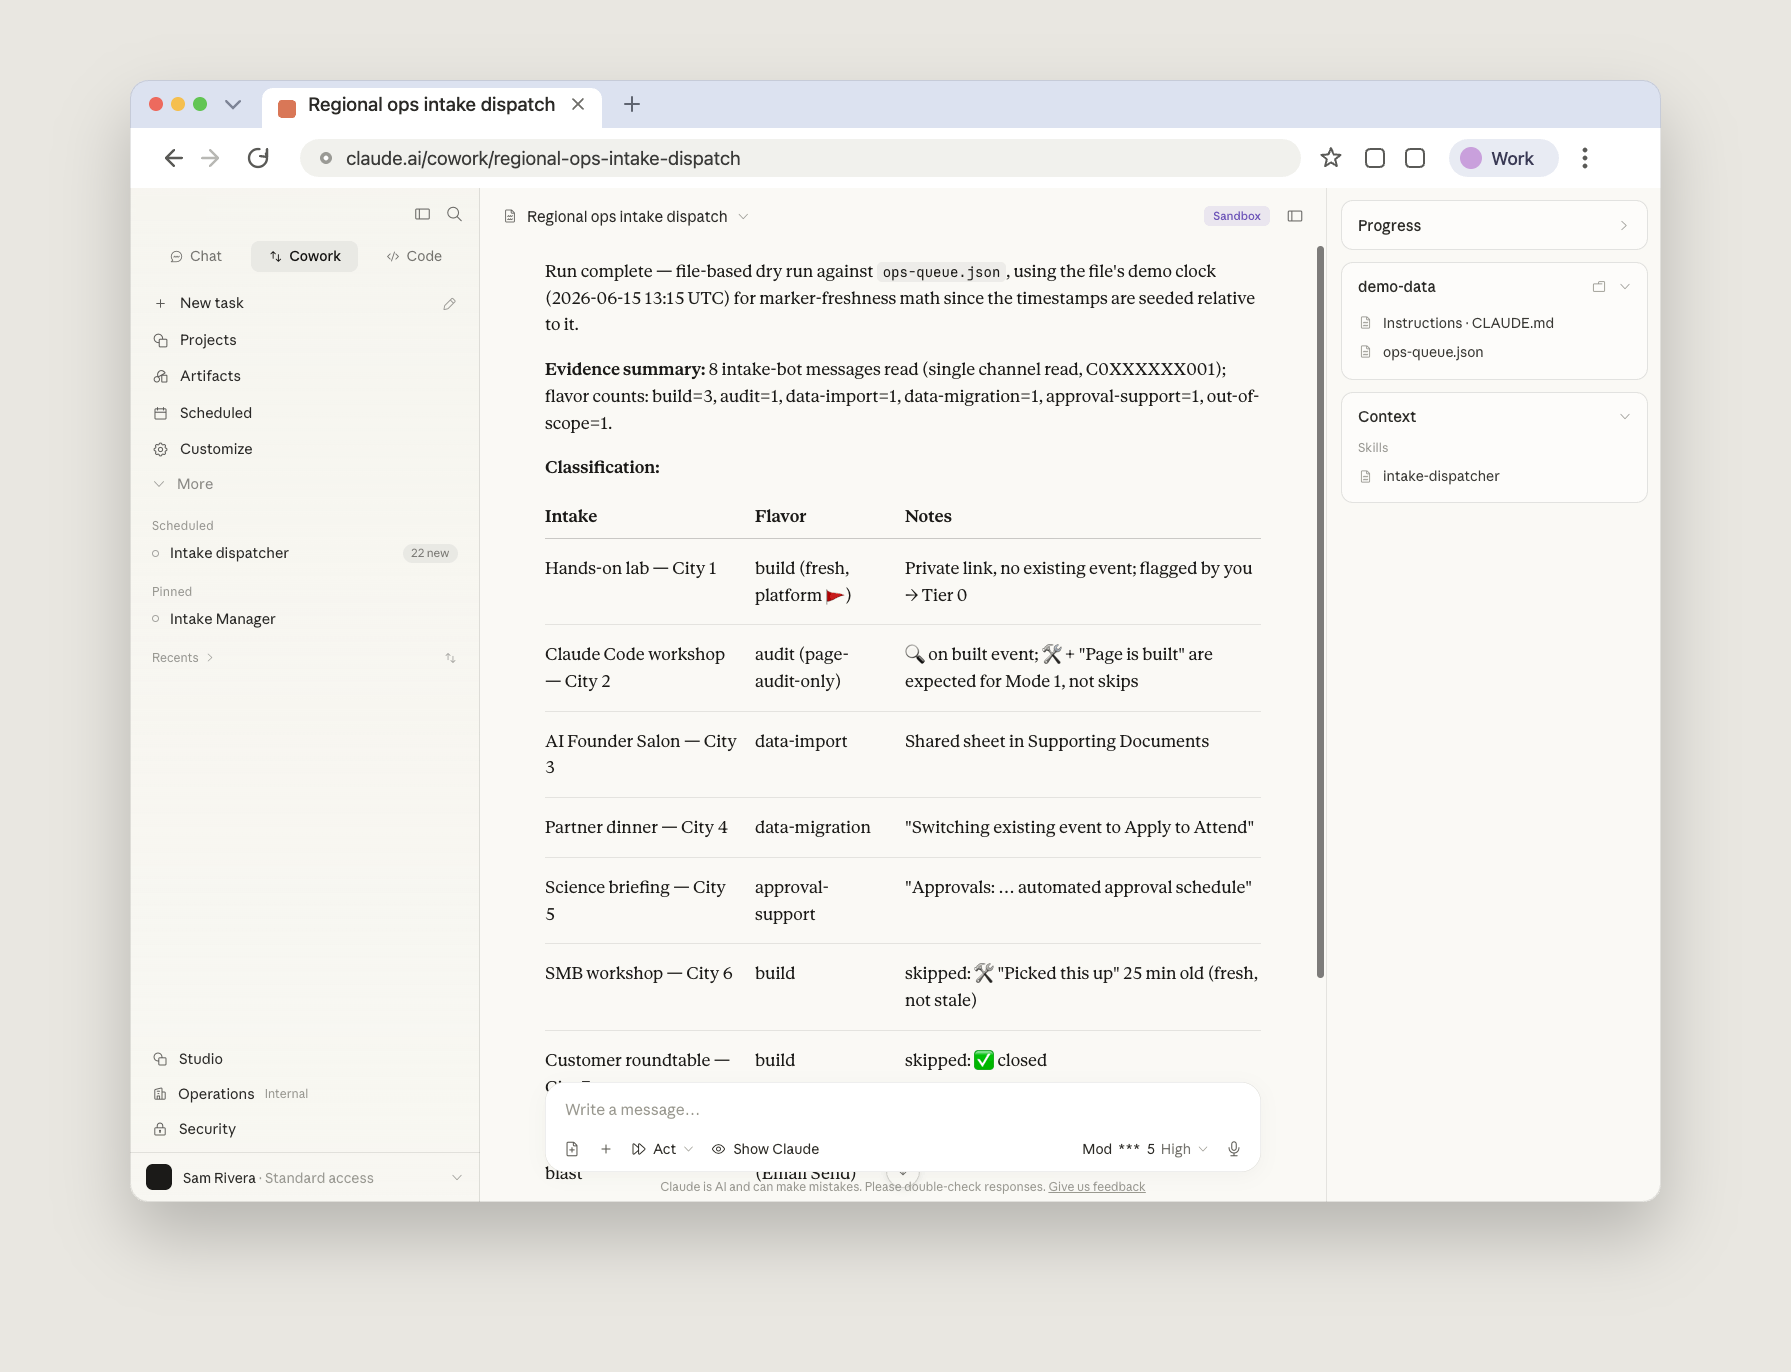This screenshot has width=1791, height=1372.
Task: Click the Write a message input
Action: click(902, 1110)
